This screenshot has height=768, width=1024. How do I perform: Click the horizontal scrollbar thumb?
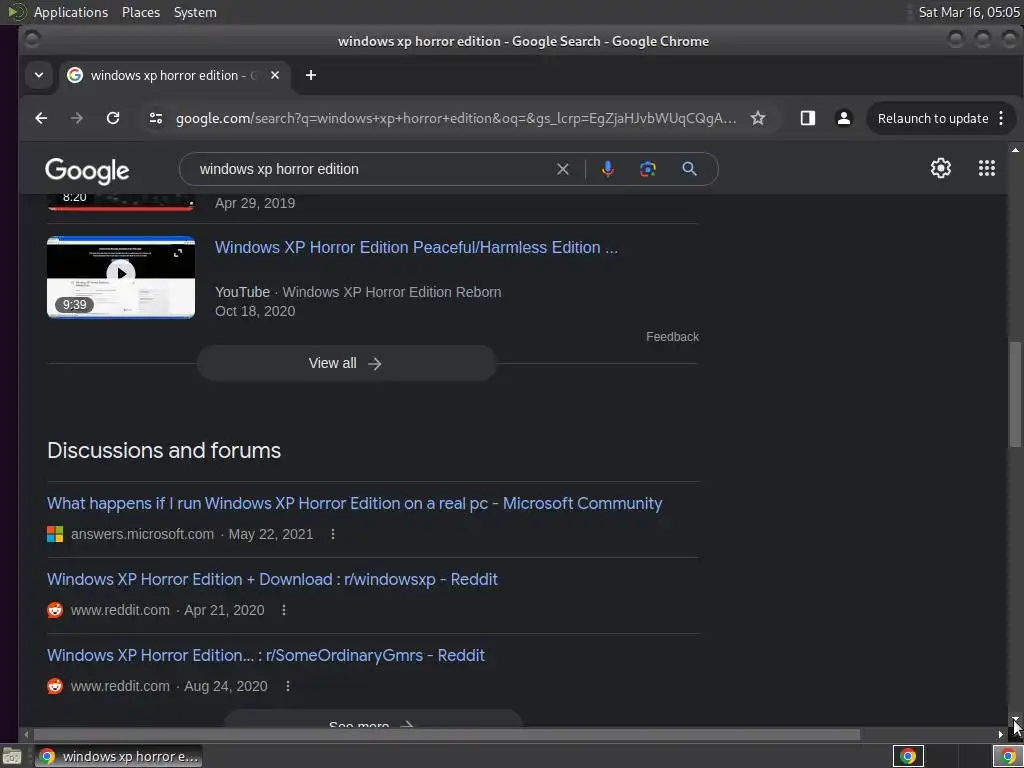click(x=447, y=735)
